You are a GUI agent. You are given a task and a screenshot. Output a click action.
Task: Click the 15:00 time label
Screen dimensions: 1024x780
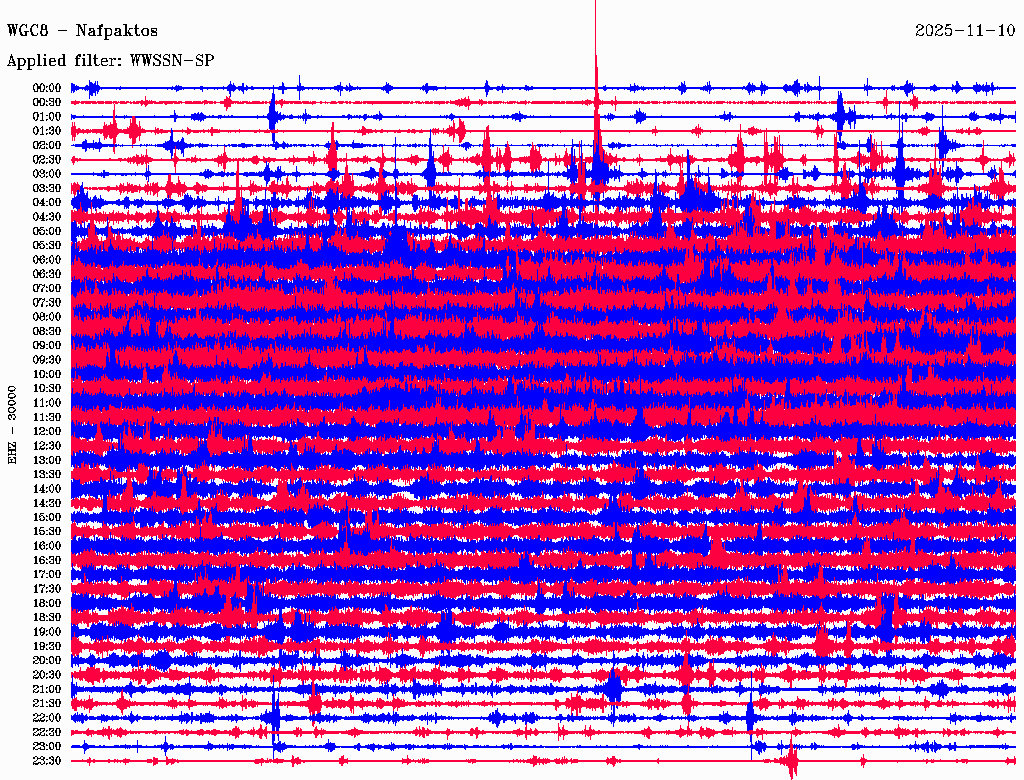[47, 517]
